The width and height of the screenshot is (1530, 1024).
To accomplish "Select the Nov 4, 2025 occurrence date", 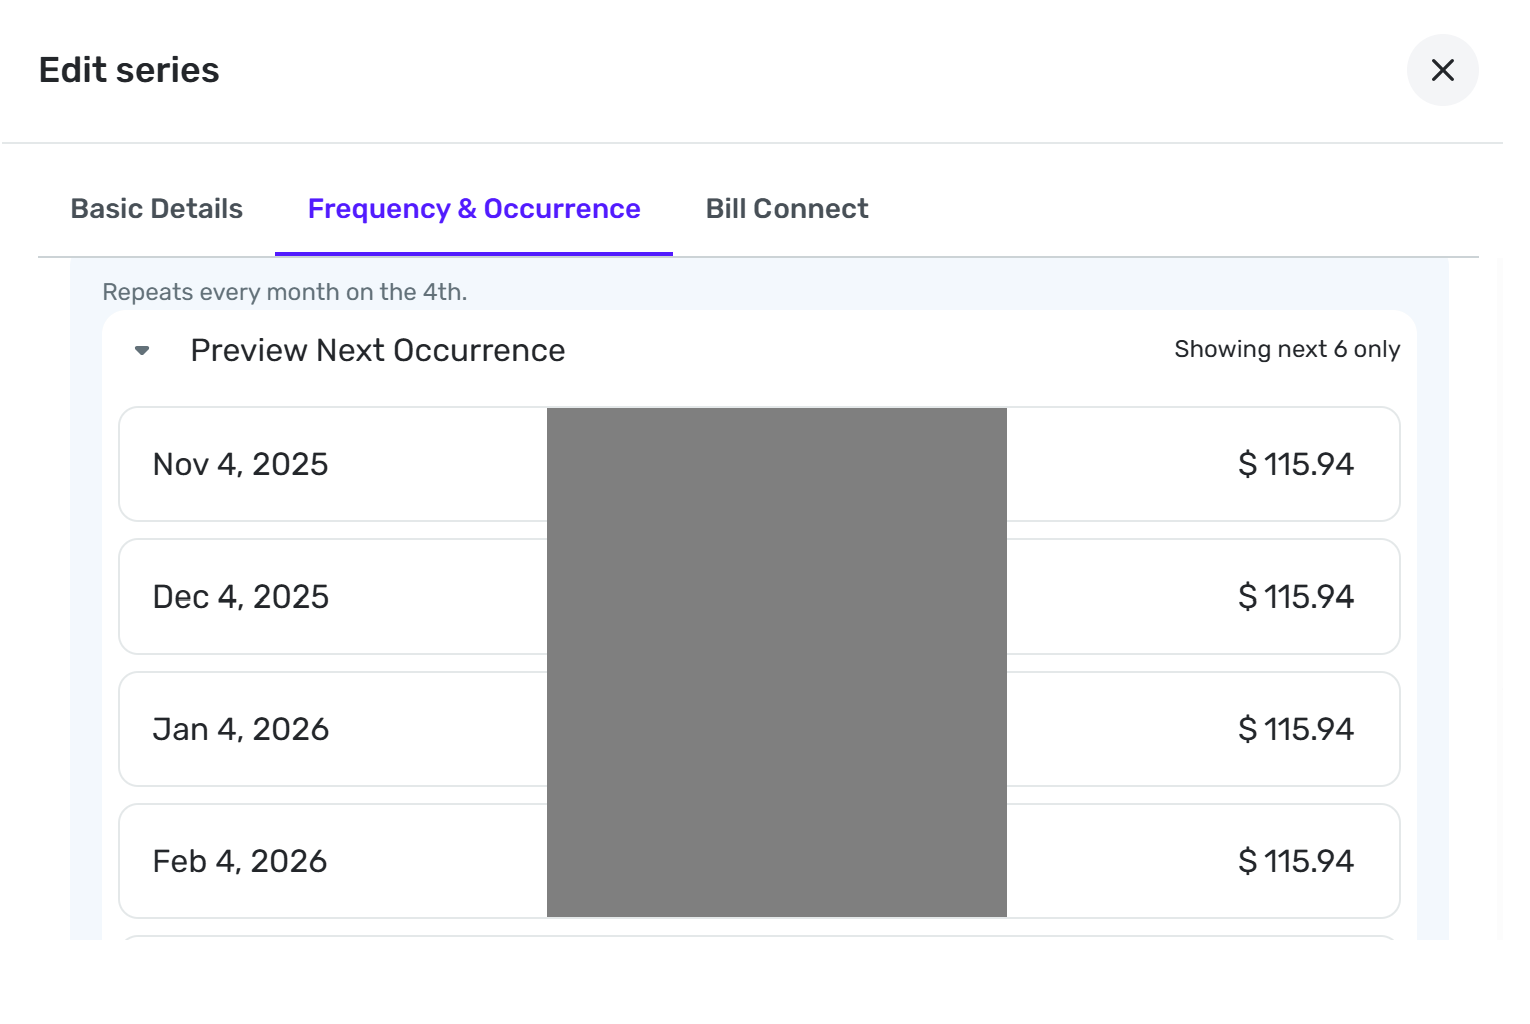I will (240, 464).
